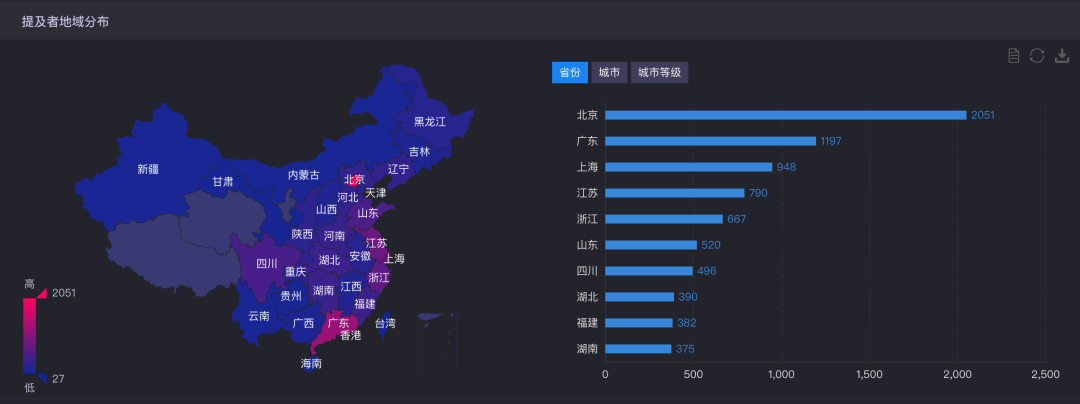Select 福建 province on the map

[364, 304]
